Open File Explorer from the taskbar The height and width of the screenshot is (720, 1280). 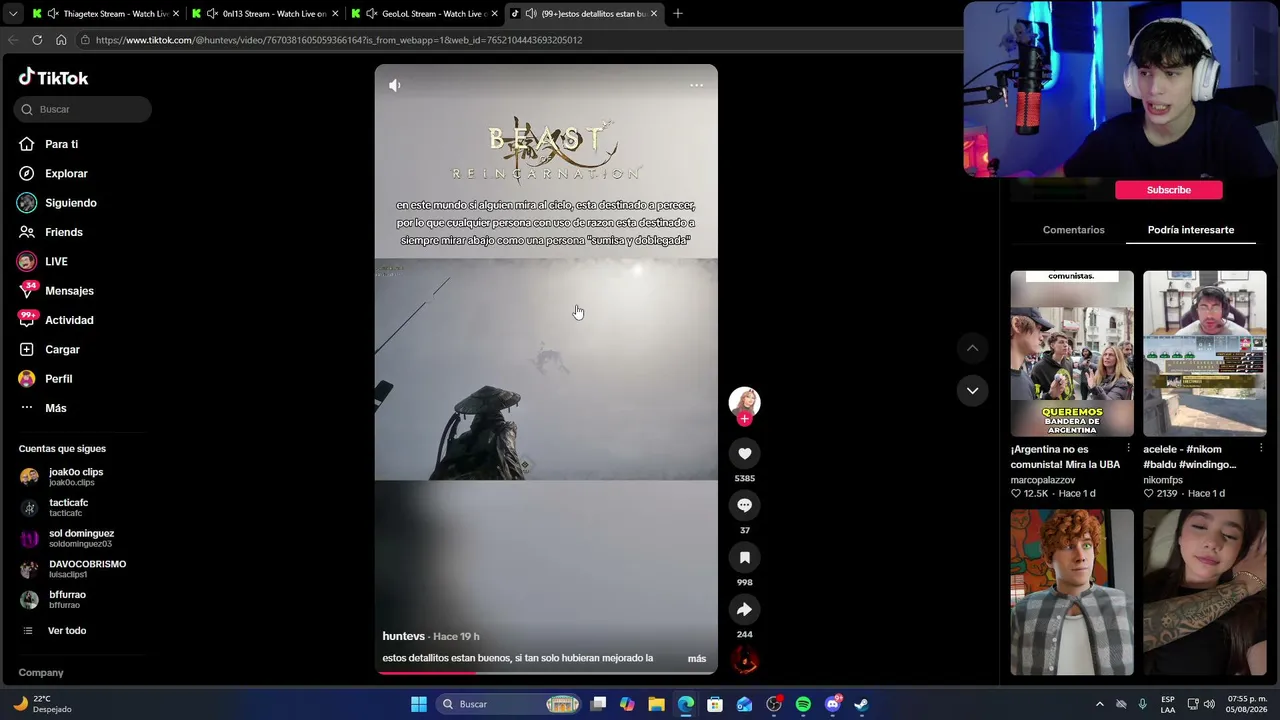pos(656,704)
